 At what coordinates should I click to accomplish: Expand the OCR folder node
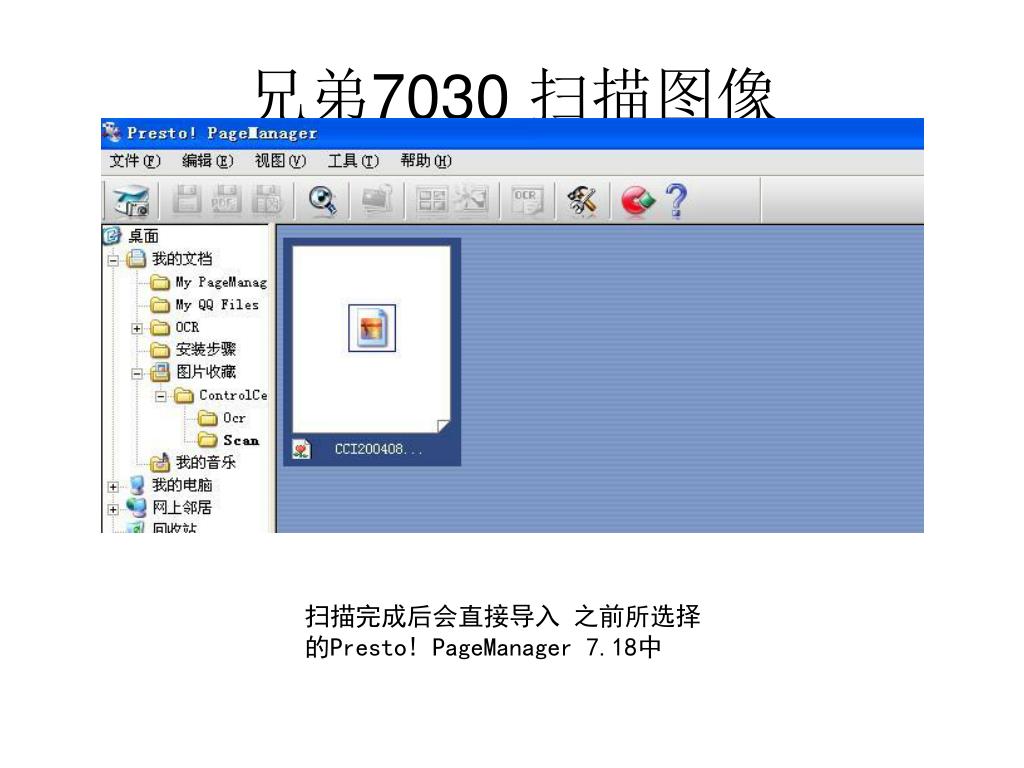pos(136,328)
